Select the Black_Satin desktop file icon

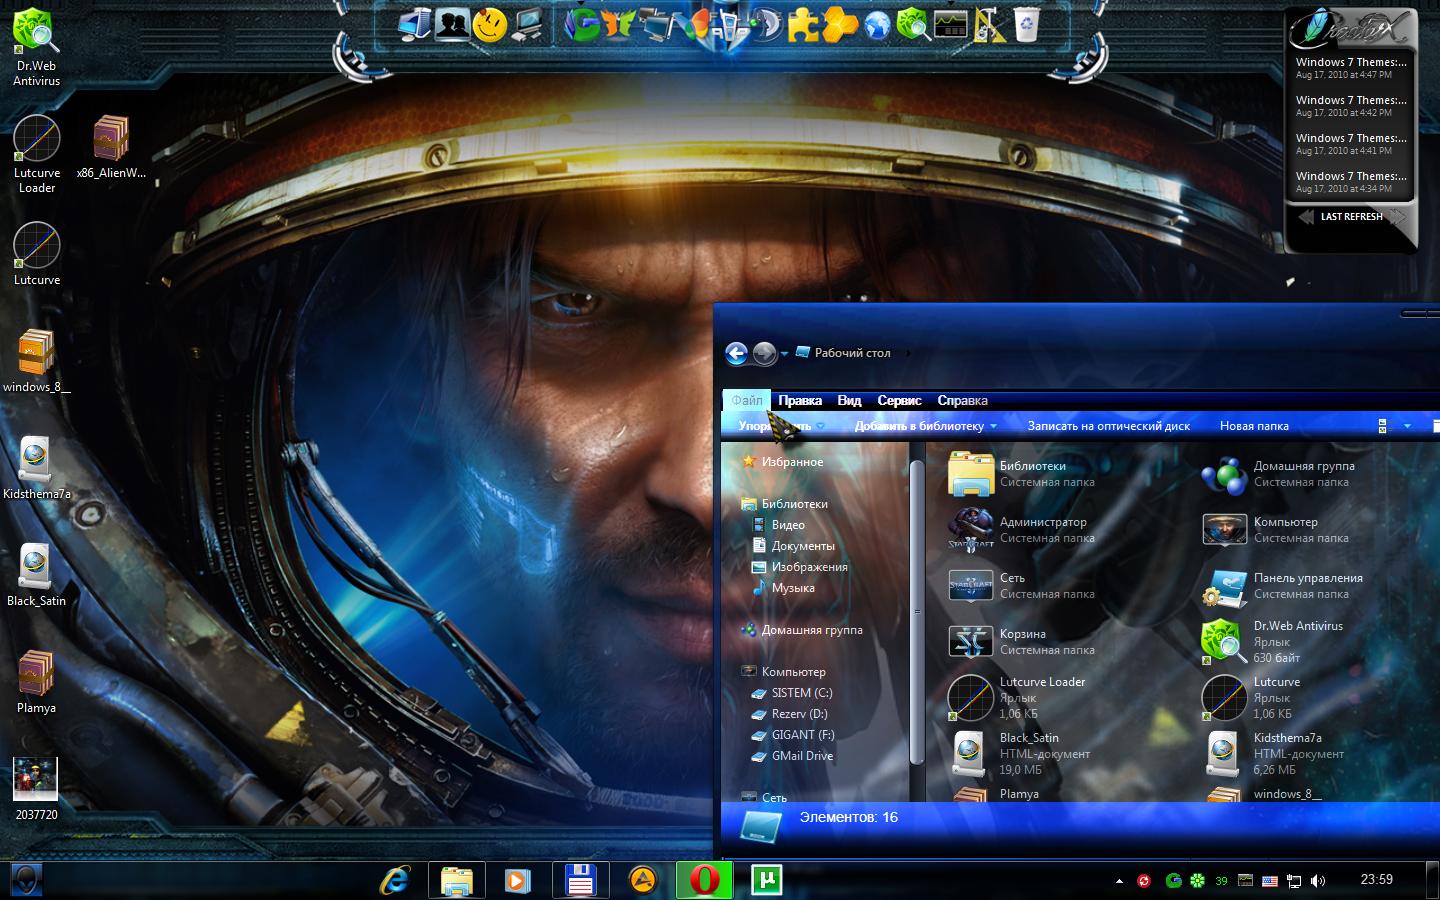click(x=36, y=575)
